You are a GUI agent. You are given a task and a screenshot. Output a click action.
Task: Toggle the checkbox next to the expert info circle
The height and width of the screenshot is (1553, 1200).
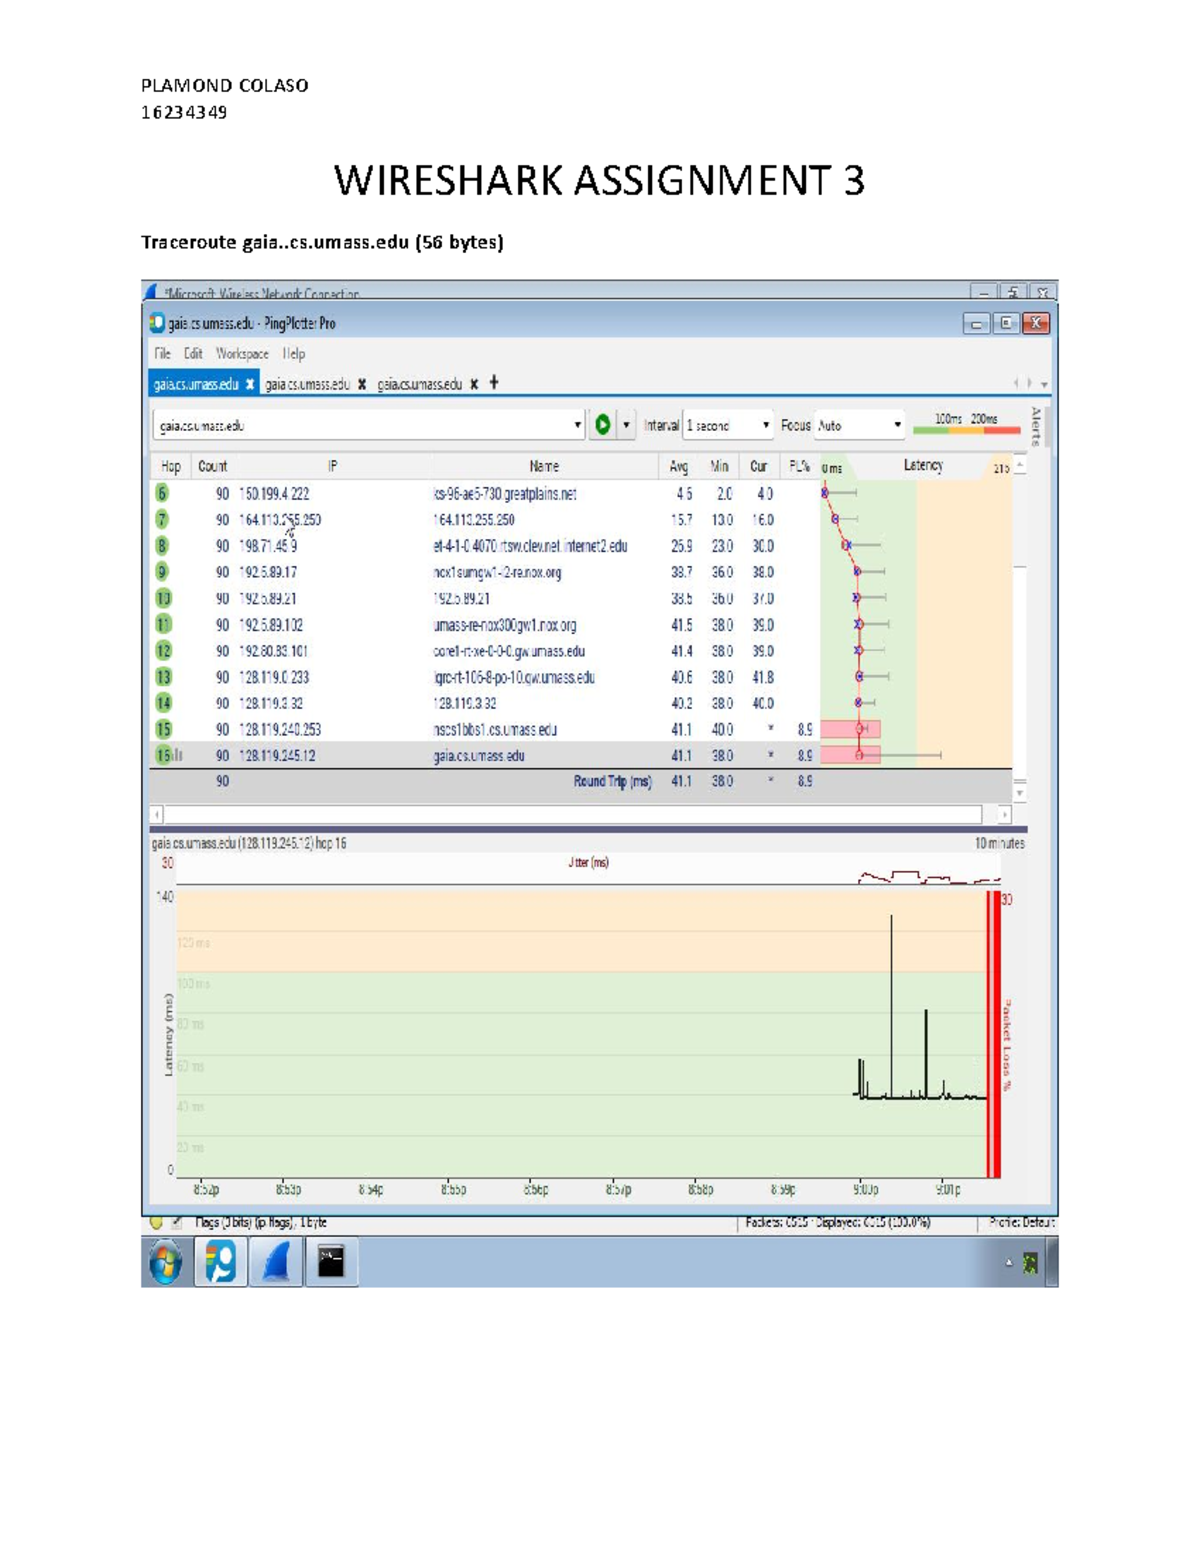coord(174,1221)
